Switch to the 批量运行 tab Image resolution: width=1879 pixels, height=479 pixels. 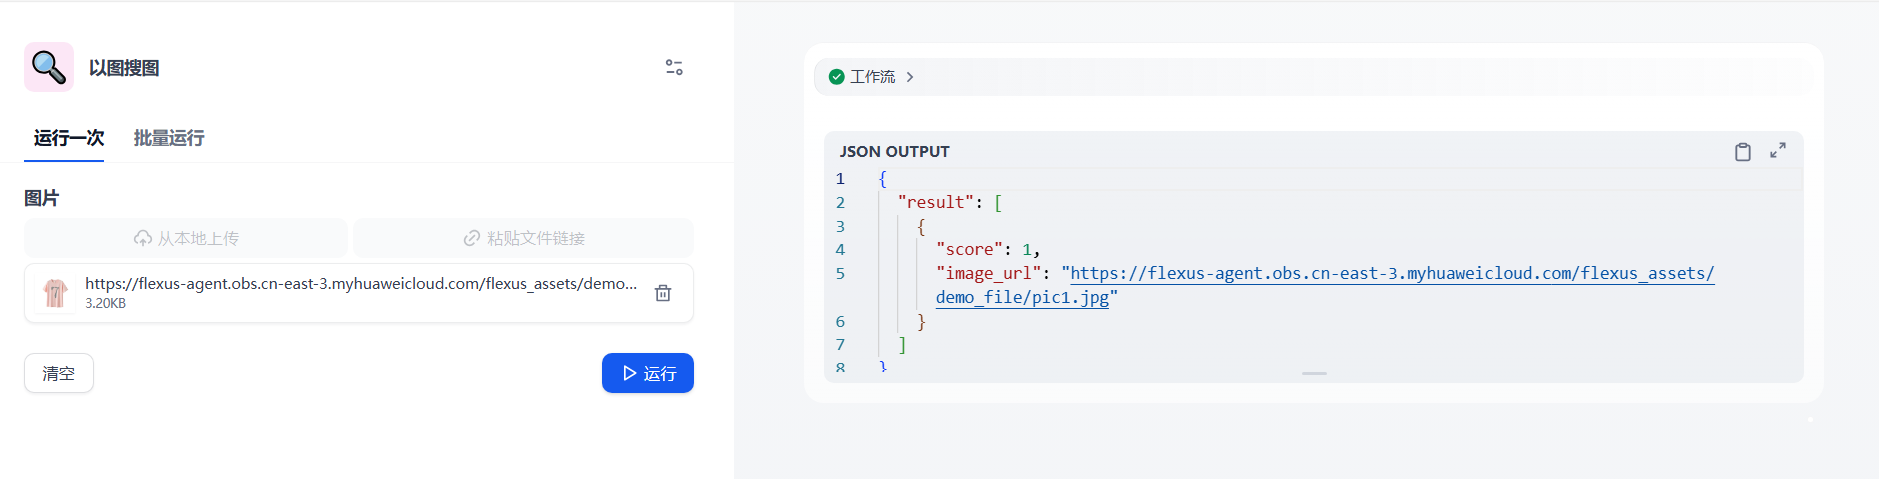click(x=169, y=138)
